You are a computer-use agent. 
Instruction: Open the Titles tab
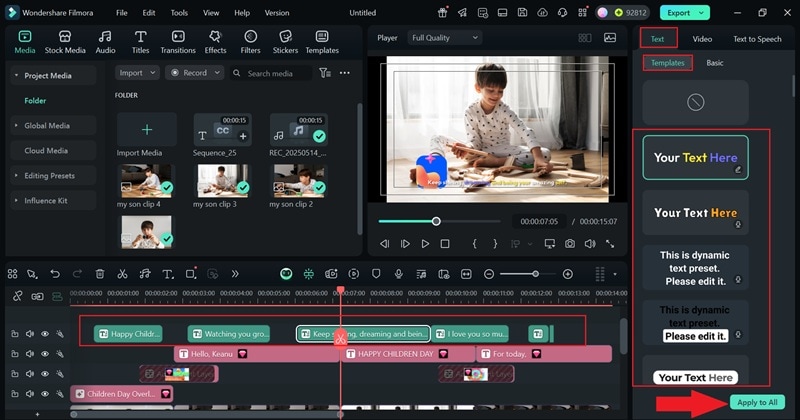[140, 42]
